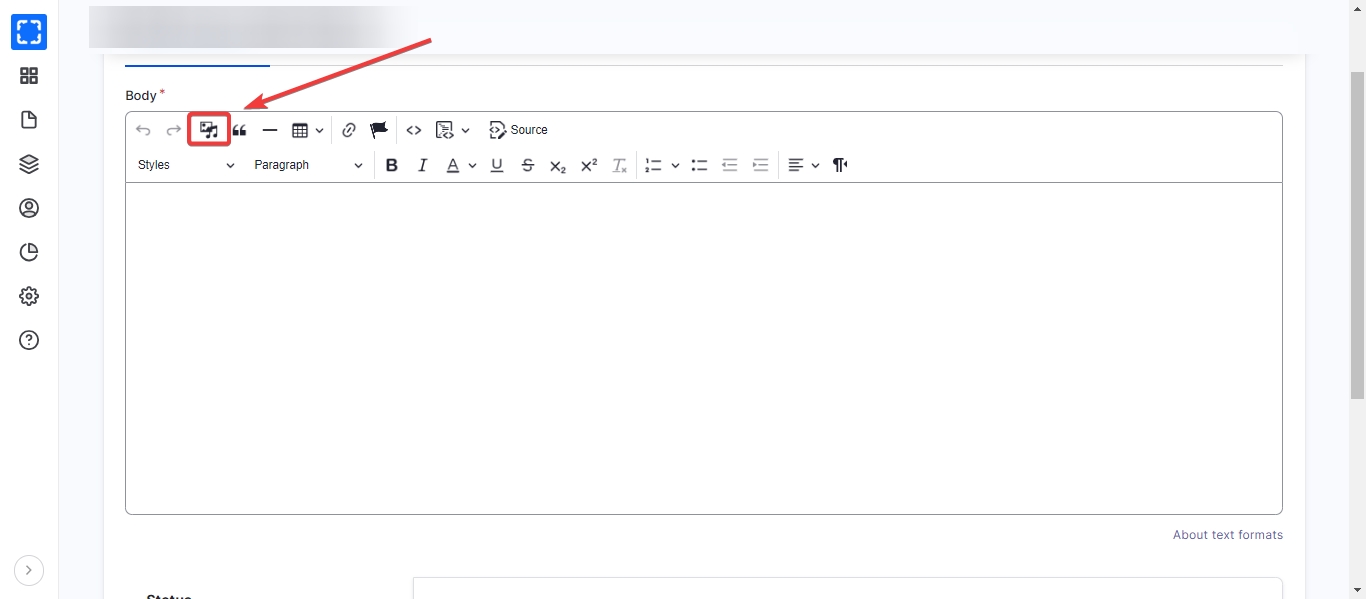Image resolution: width=1366 pixels, height=599 pixels.
Task: Open the user profile menu item
Action: (29, 208)
